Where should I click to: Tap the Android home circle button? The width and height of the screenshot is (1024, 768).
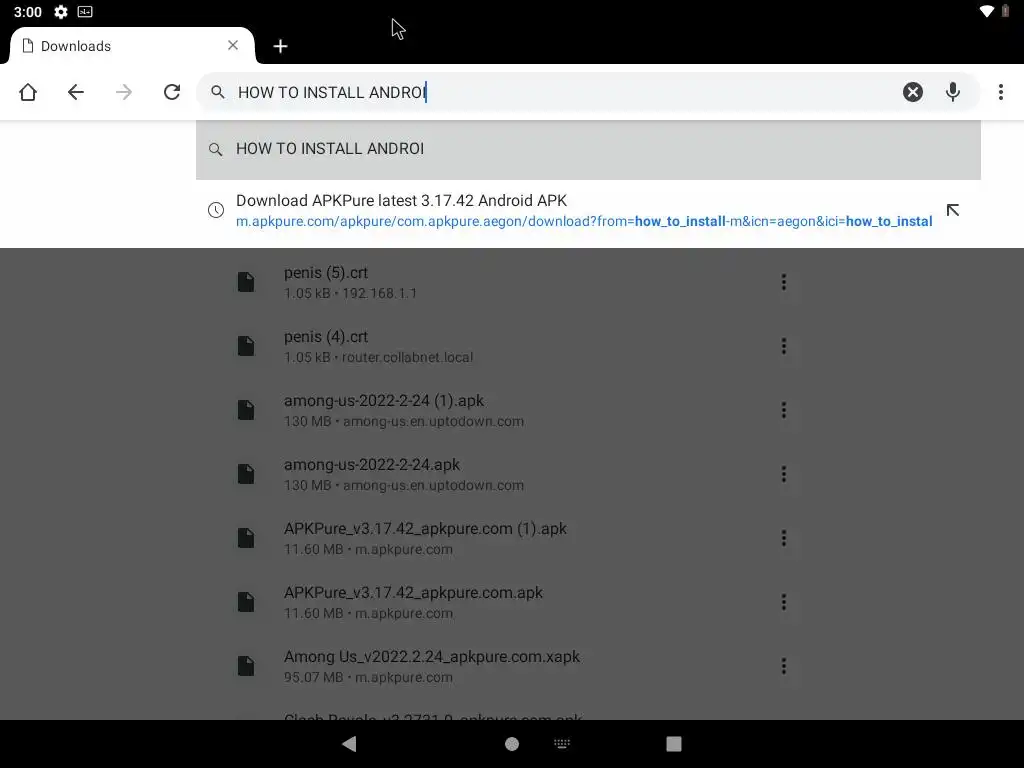click(x=512, y=744)
